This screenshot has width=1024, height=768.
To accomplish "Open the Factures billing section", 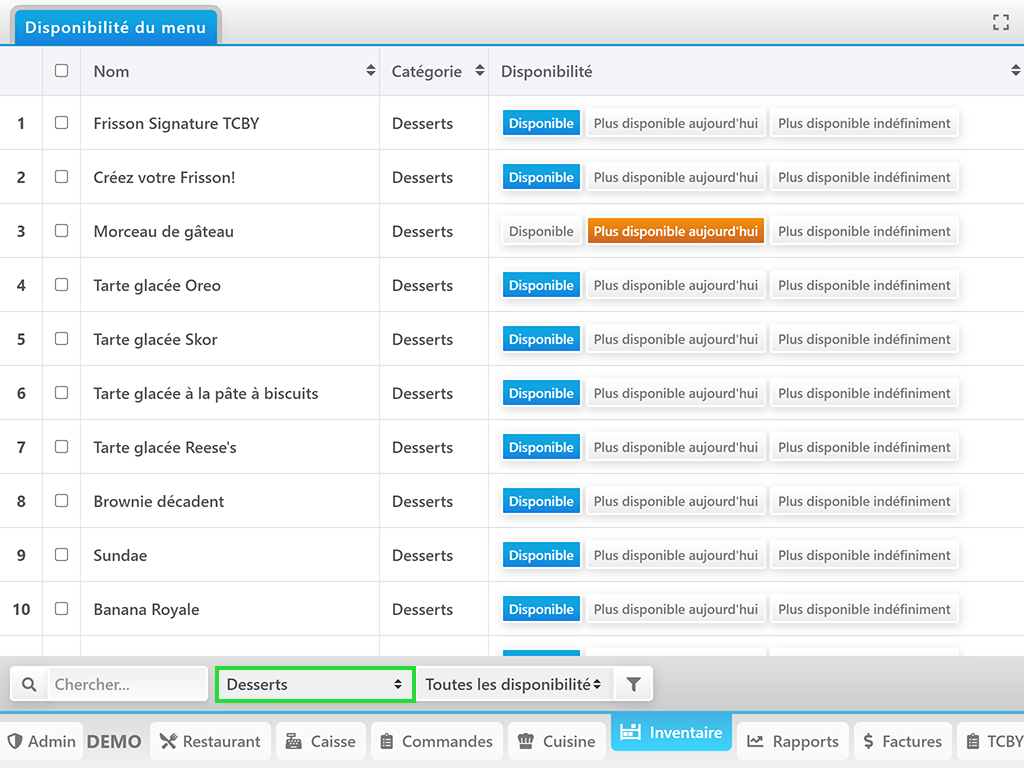I will tap(901, 741).
